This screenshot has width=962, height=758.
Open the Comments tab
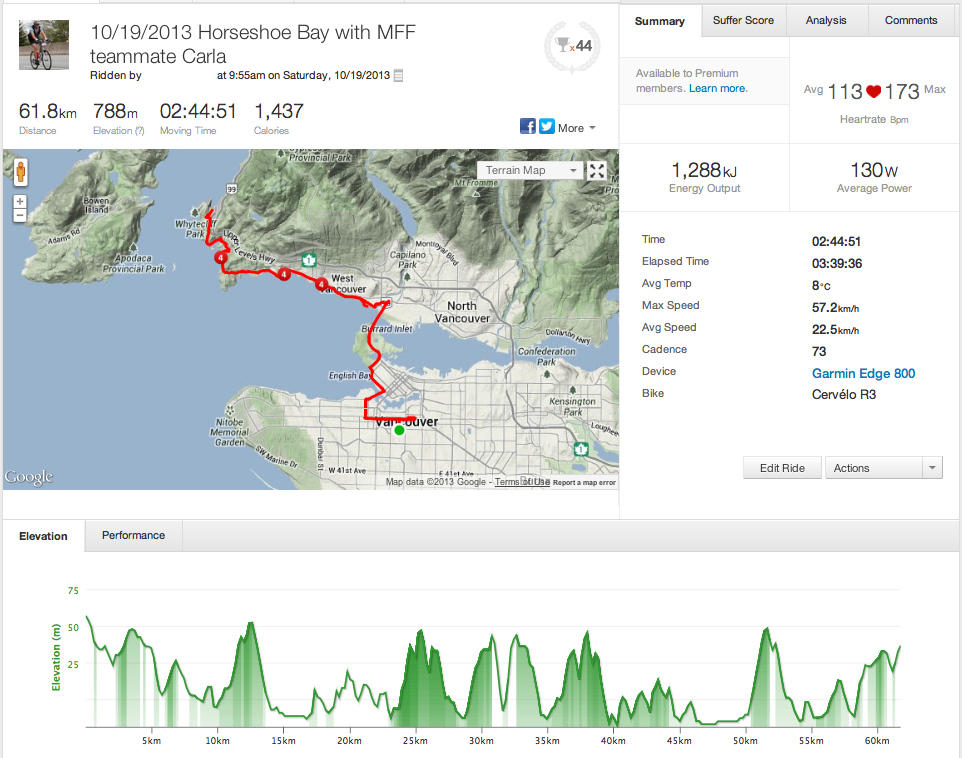tap(911, 20)
